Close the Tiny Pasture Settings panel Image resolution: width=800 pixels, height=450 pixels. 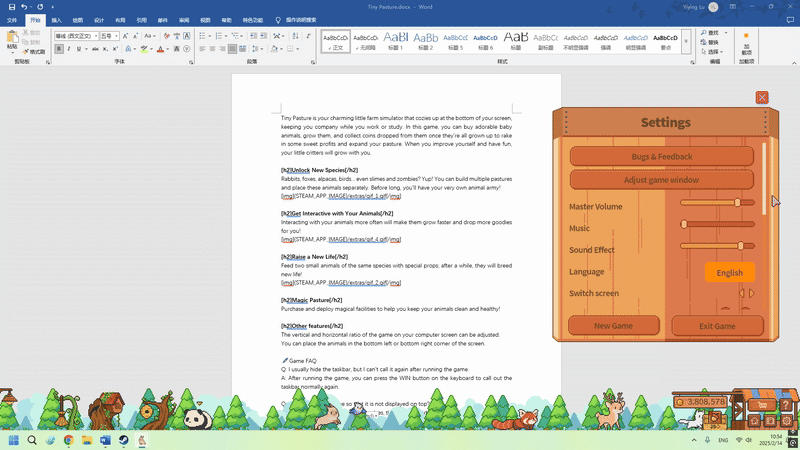tap(762, 97)
